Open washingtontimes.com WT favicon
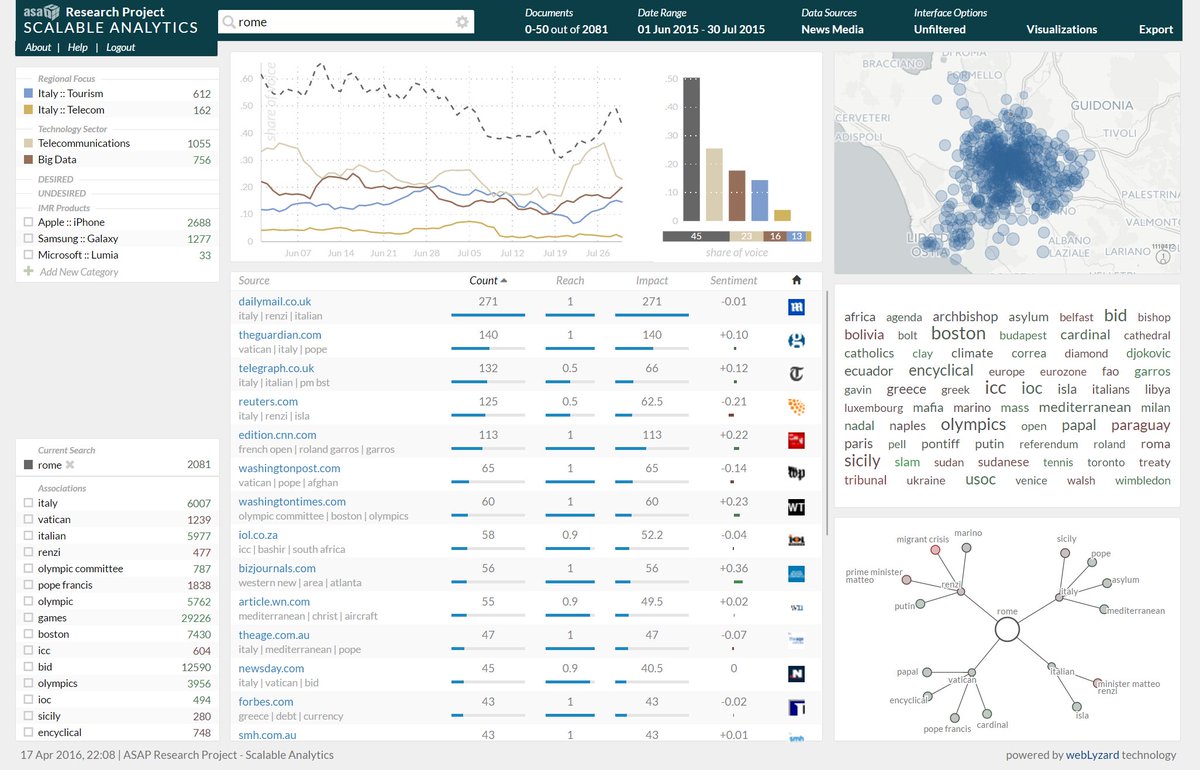1200x770 pixels. click(x=796, y=508)
